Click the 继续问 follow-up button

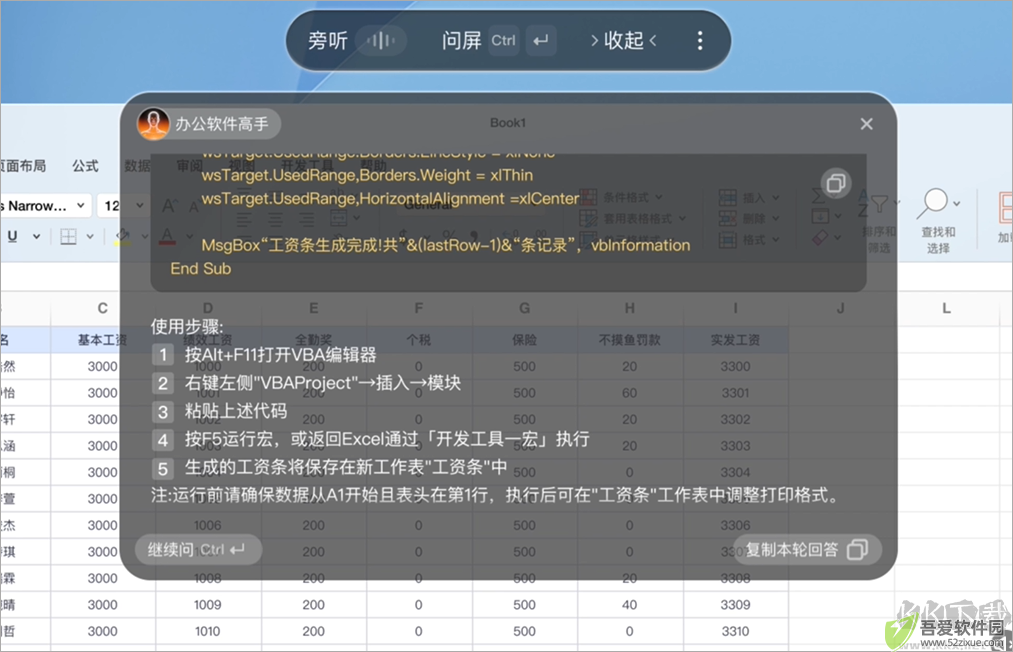[198, 550]
